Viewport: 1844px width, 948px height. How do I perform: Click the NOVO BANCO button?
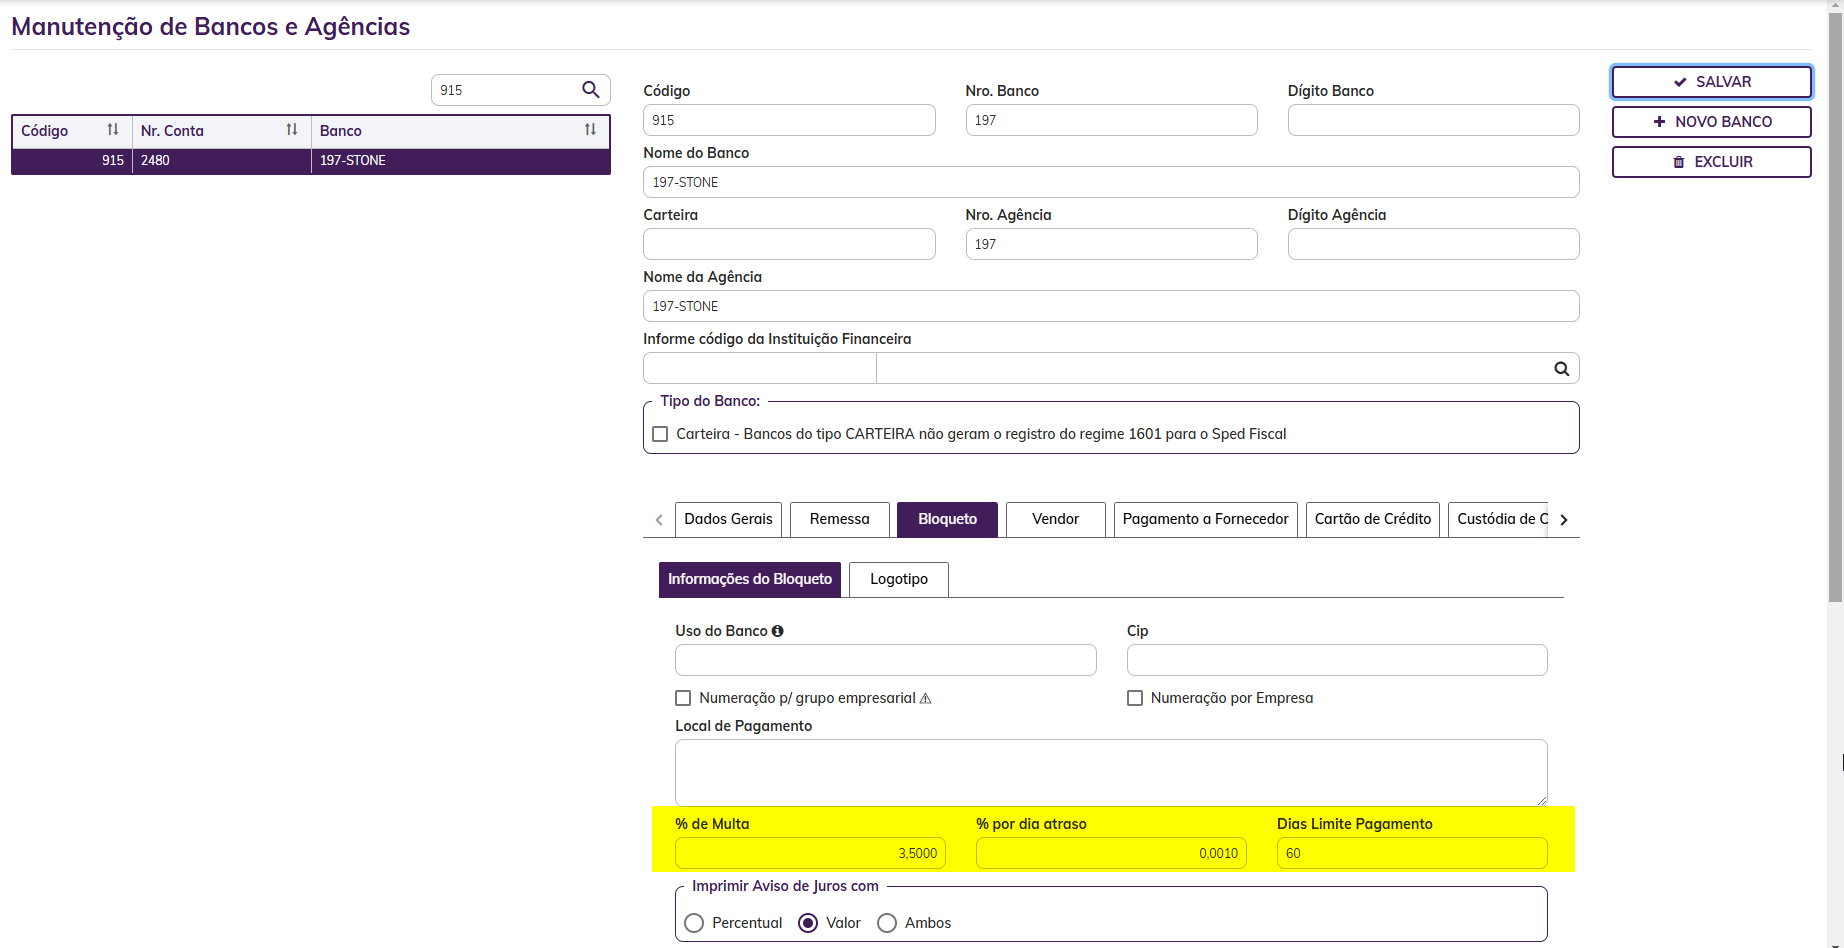coord(1711,122)
